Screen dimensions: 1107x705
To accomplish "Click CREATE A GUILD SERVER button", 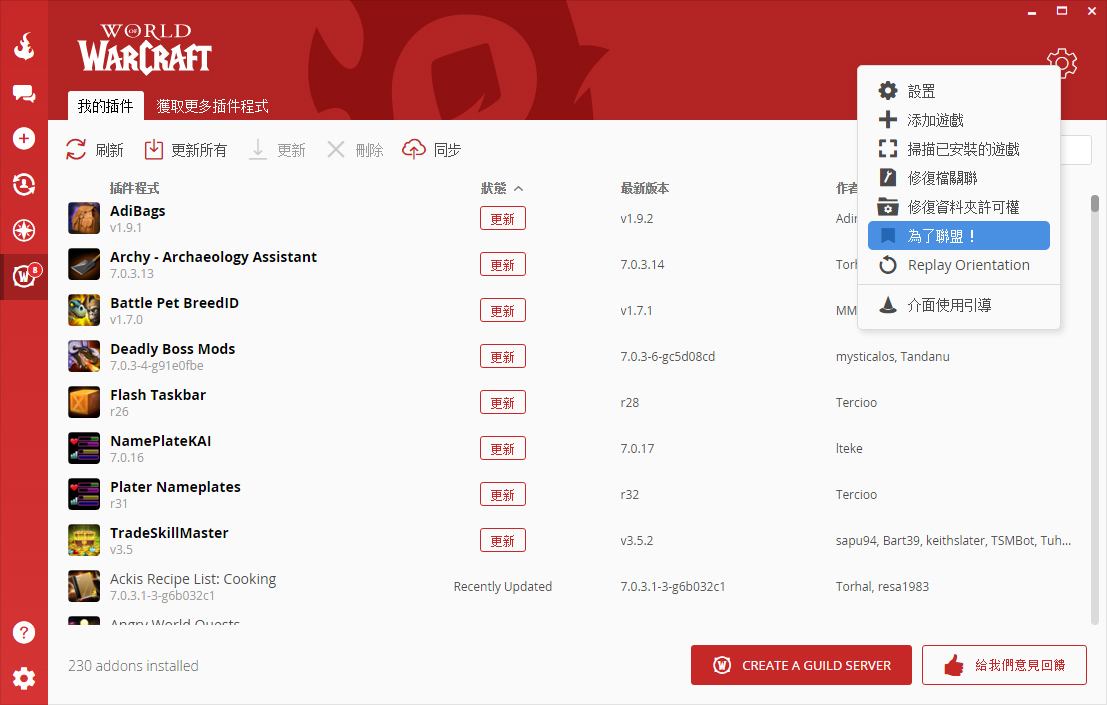I will [x=801, y=665].
